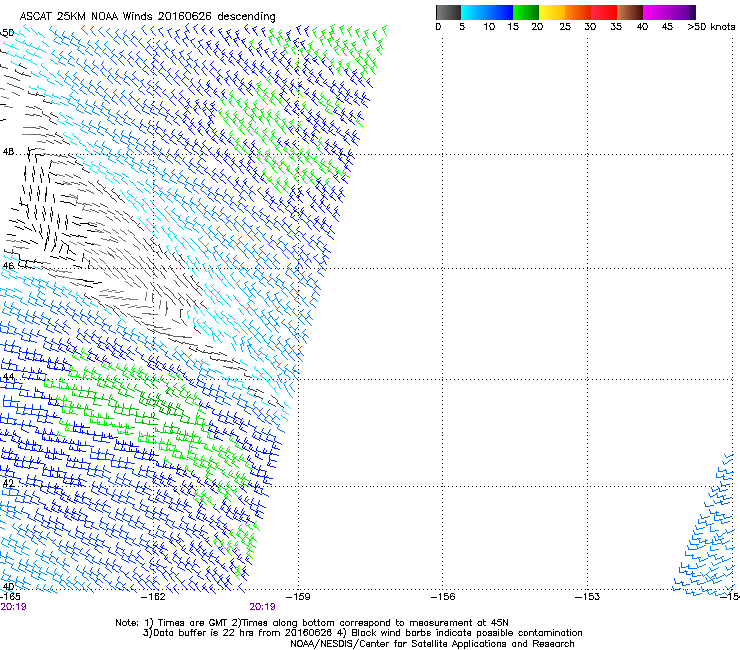The height and width of the screenshot is (650, 740).
Task: Click legend tick label '25'
Action: pos(565,27)
